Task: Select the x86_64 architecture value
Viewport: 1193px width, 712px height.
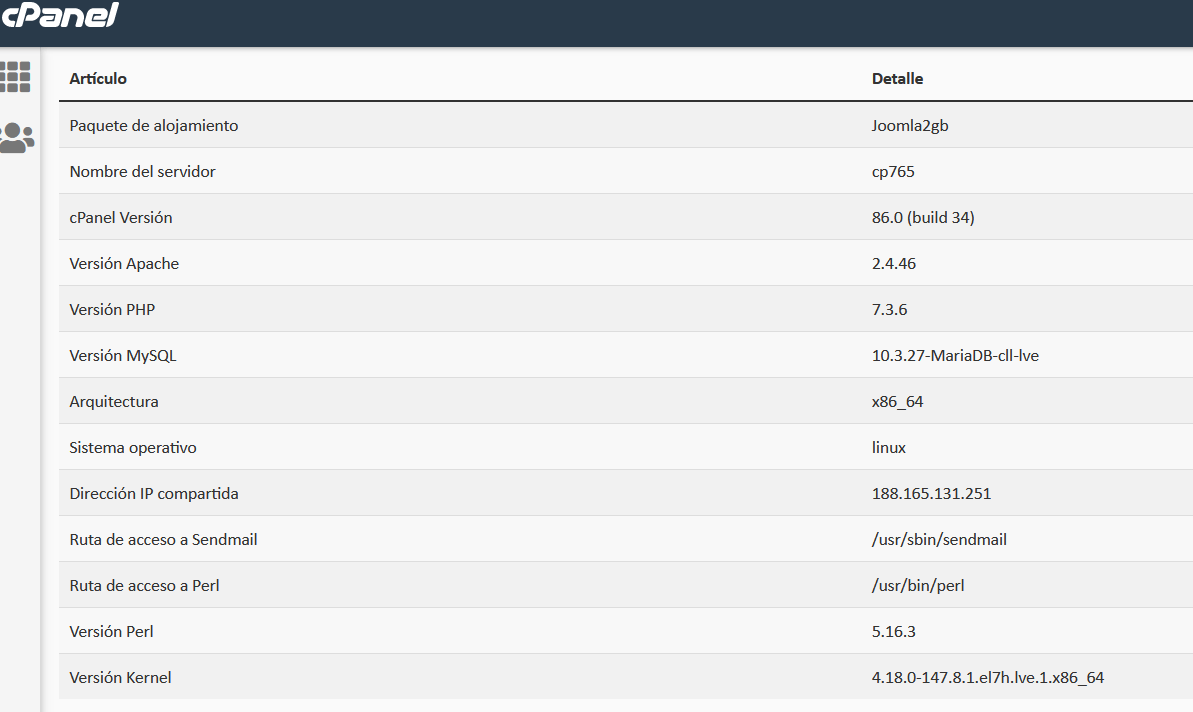Action: coord(897,402)
